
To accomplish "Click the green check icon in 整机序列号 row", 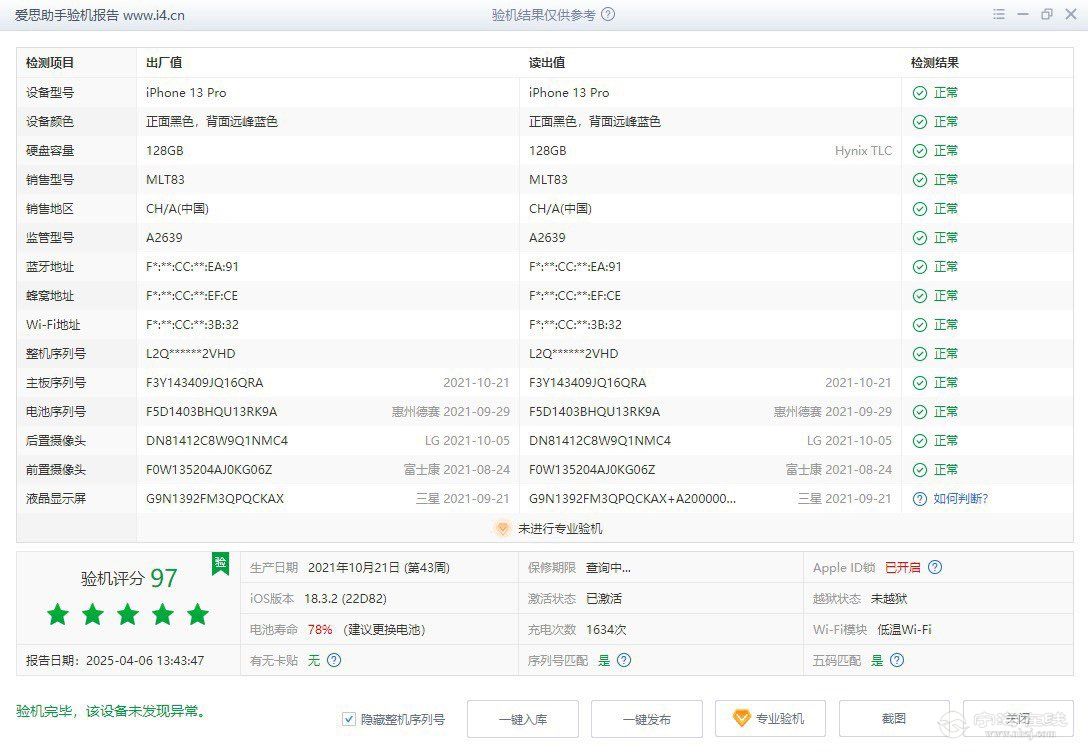I will [919, 354].
